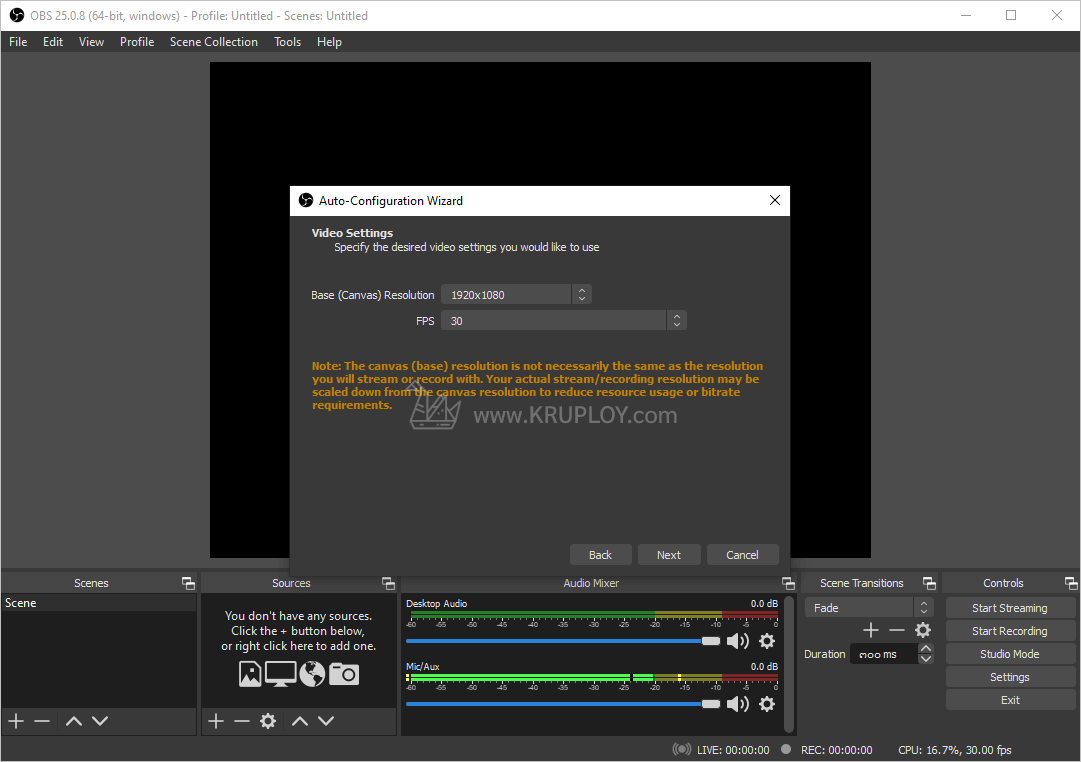
Task: Remove scene transition with minus icon
Action: click(896, 630)
